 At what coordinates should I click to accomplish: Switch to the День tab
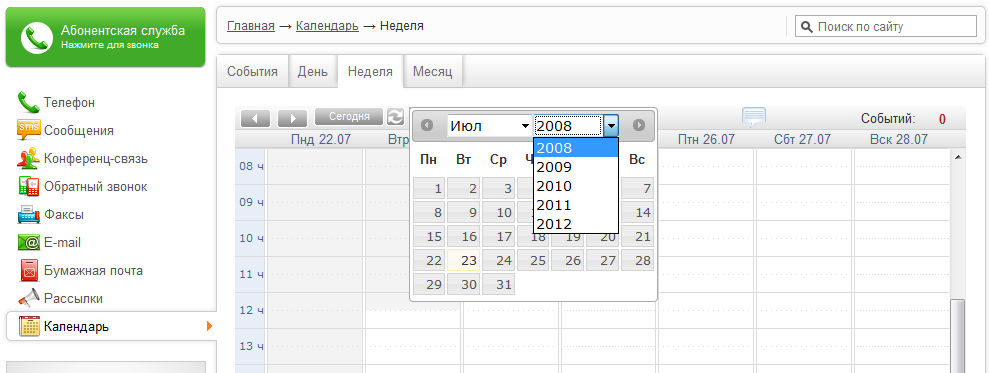(x=313, y=71)
